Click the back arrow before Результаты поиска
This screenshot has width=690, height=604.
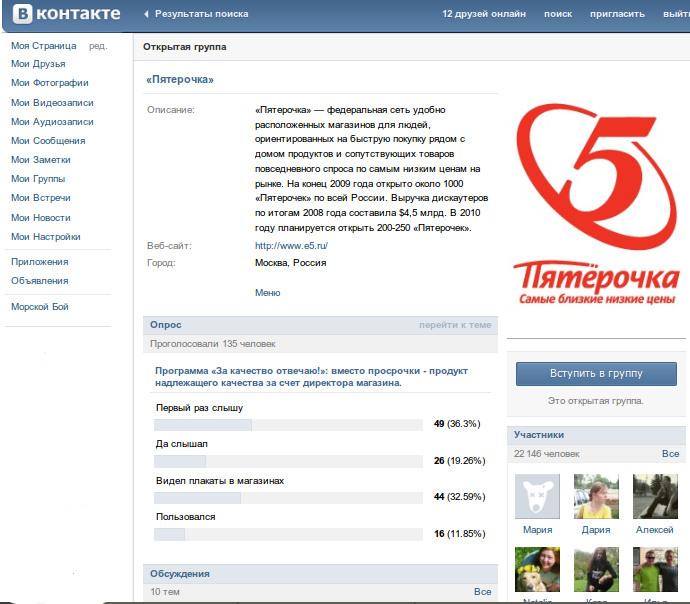click(x=146, y=14)
